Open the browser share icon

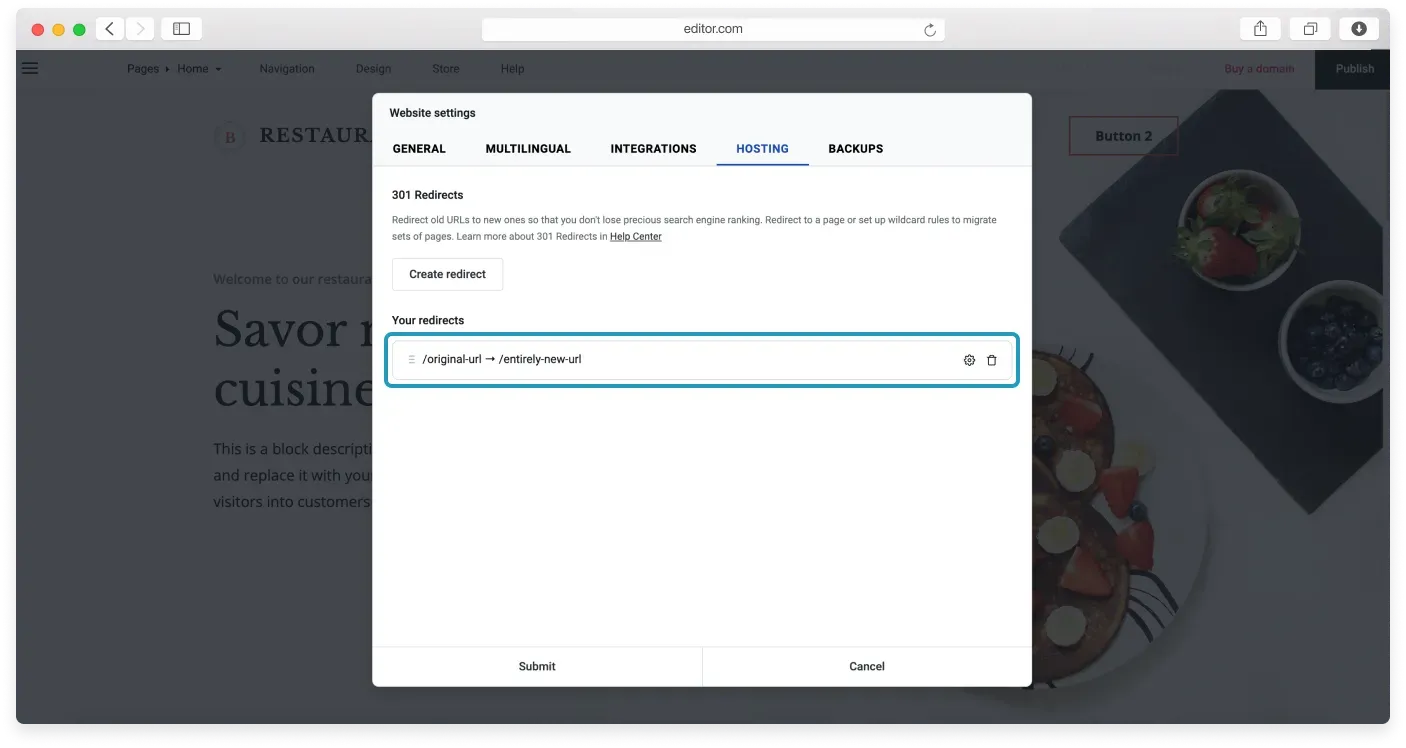[x=1260, y=29]
